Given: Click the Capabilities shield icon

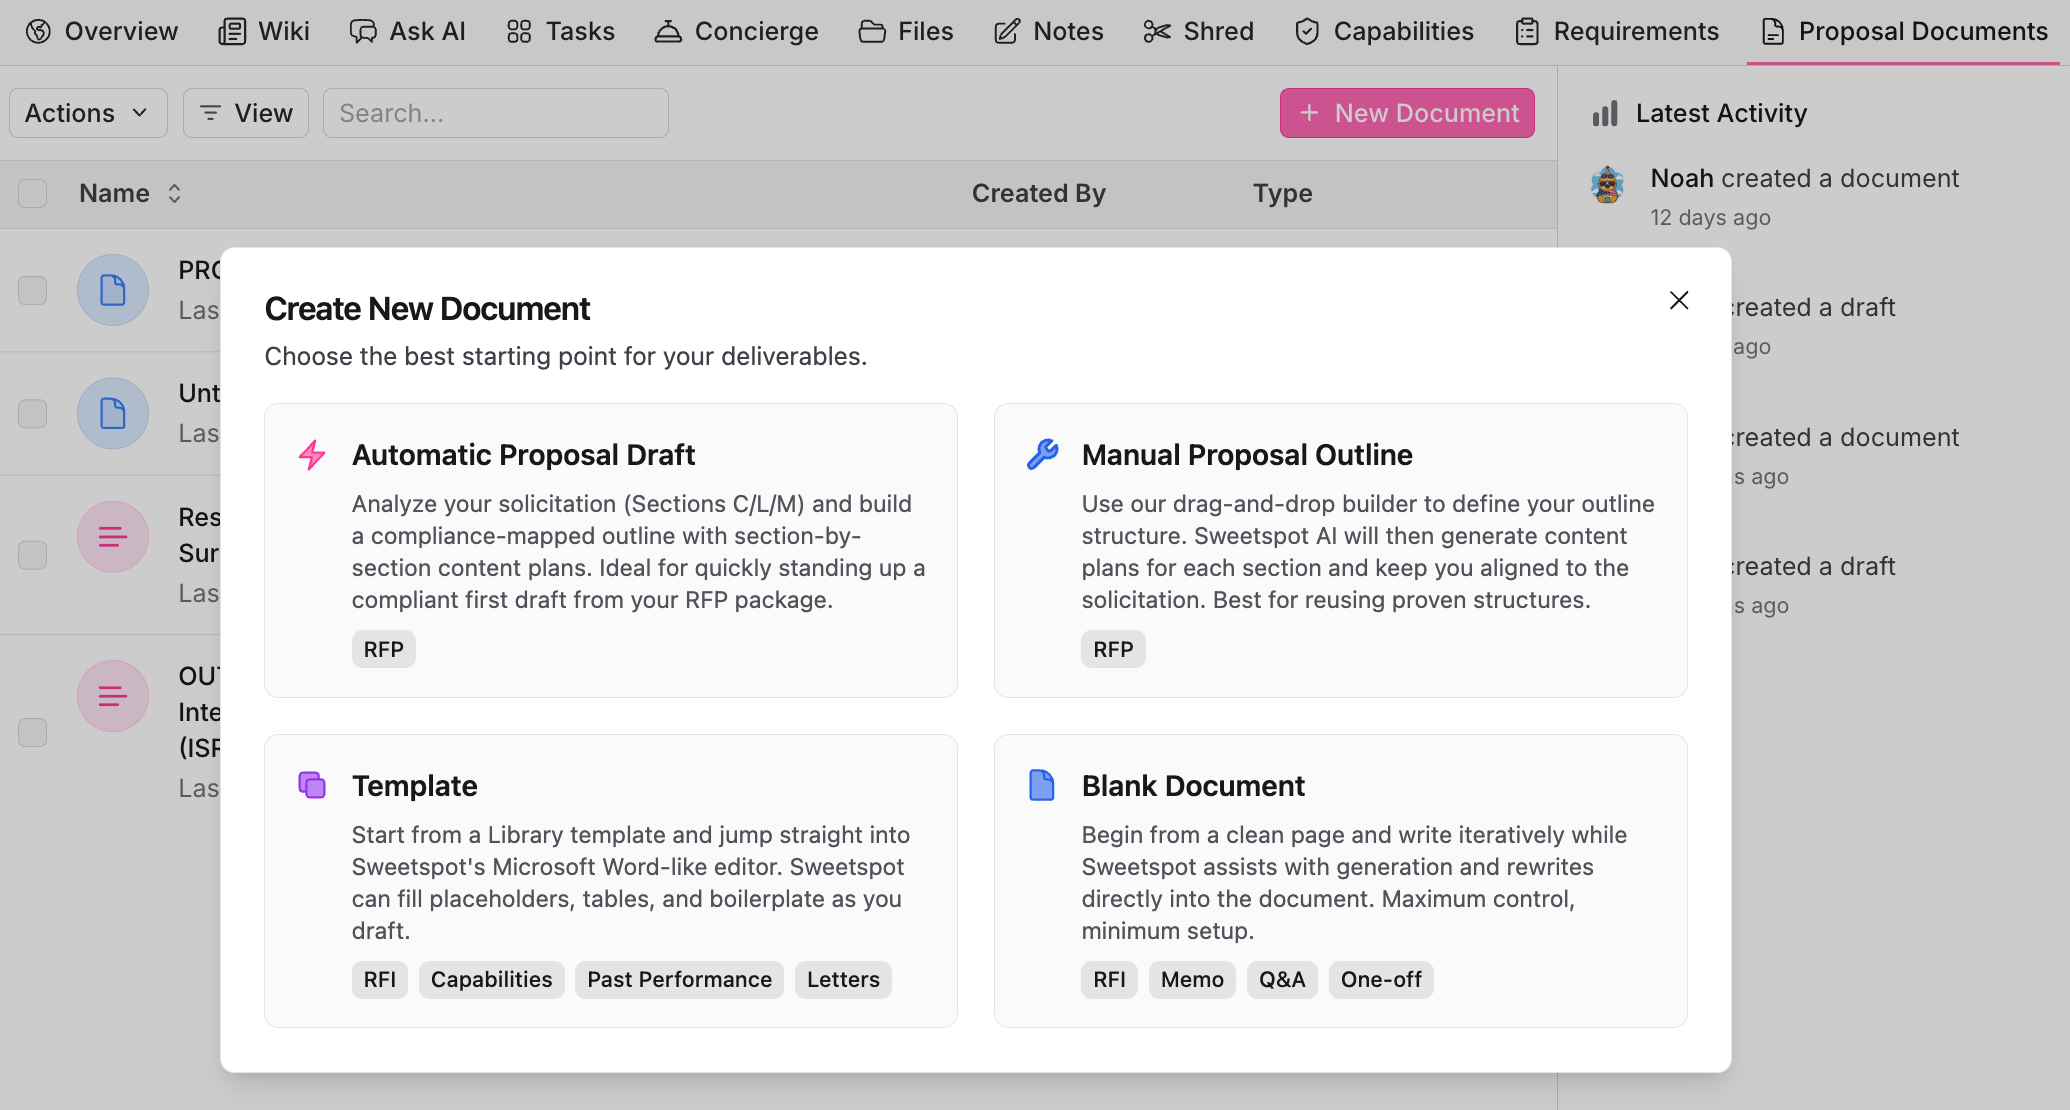Looking at the screenshot, I should (1307, 31).
